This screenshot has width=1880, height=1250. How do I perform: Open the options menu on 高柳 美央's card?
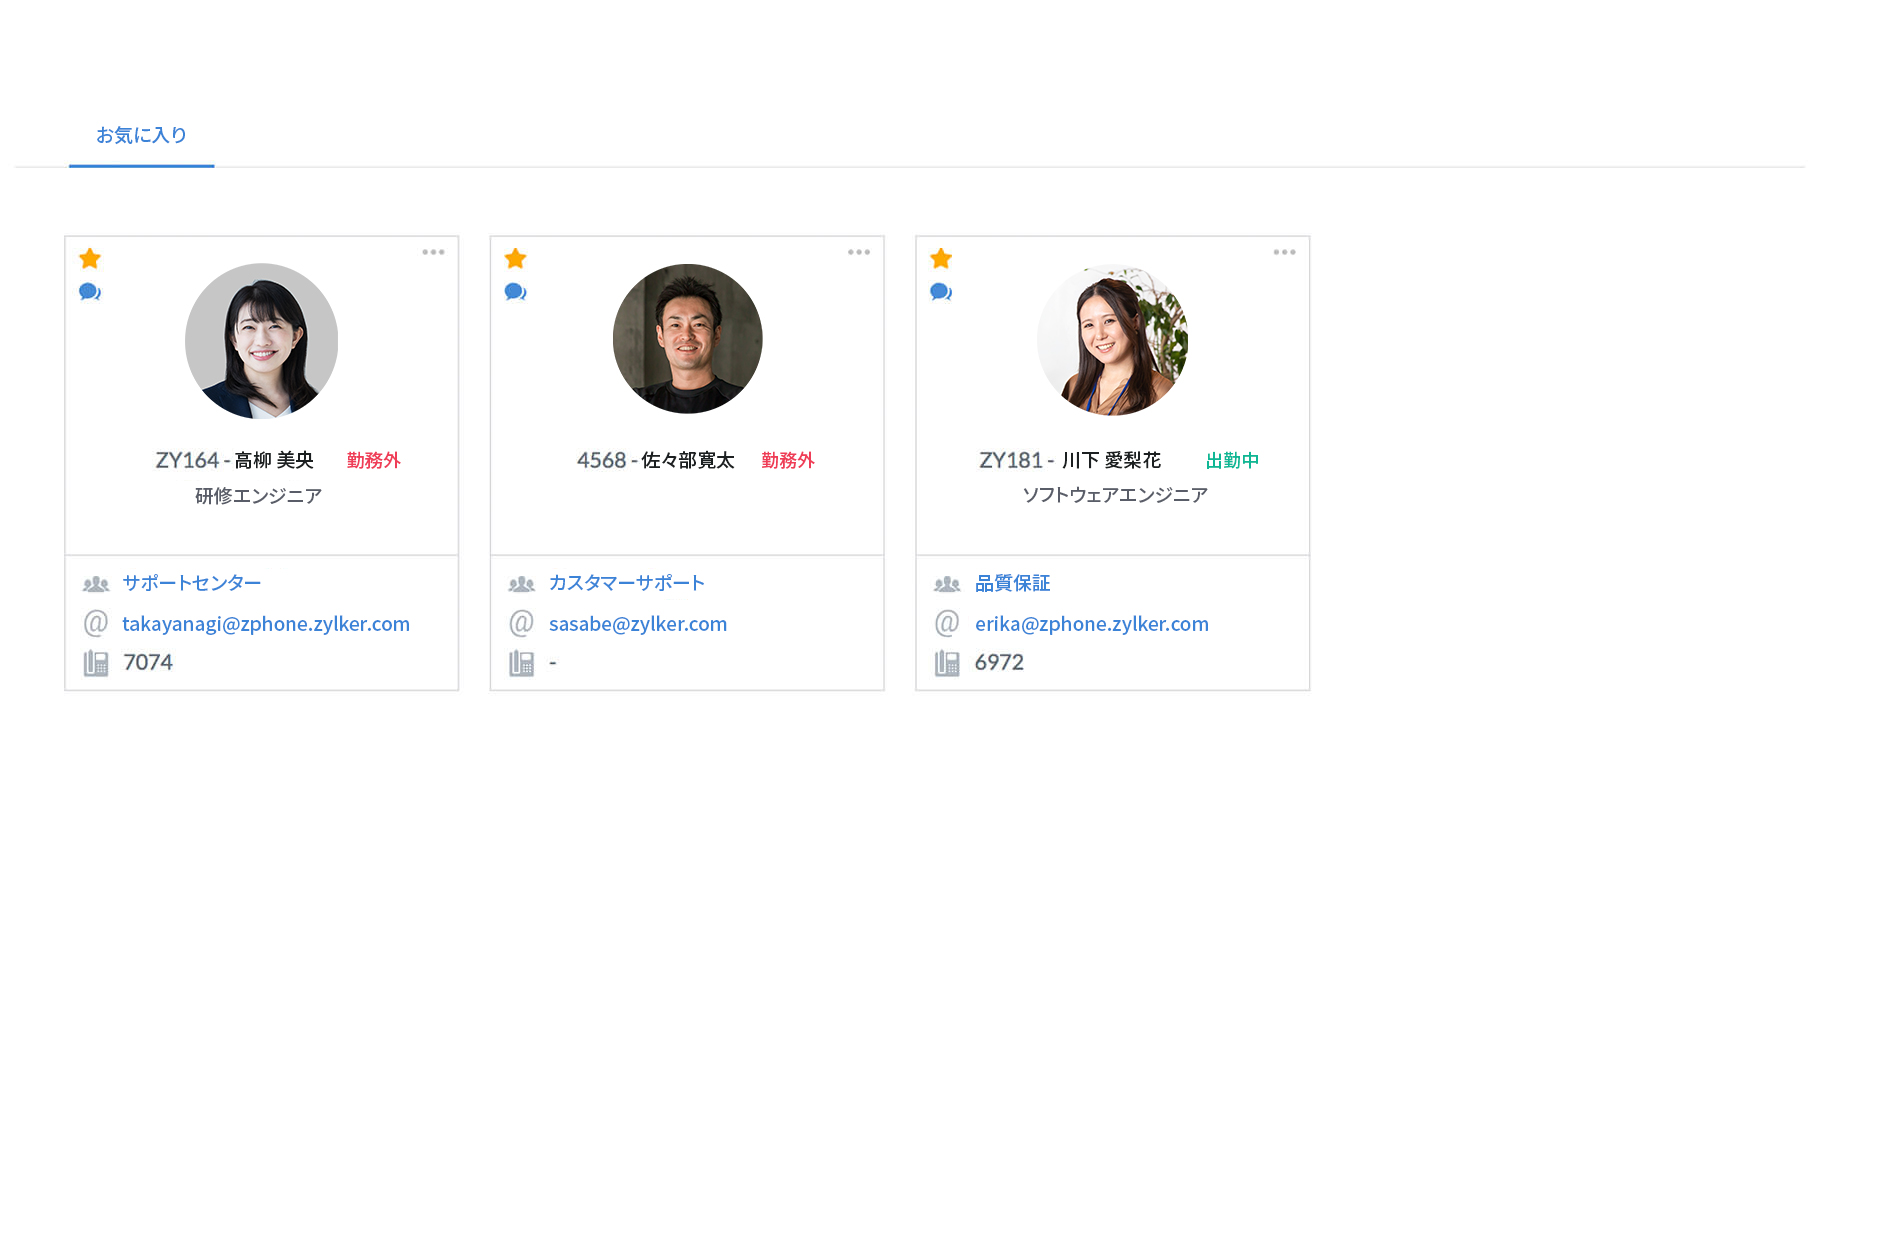[x=433, y=252]
